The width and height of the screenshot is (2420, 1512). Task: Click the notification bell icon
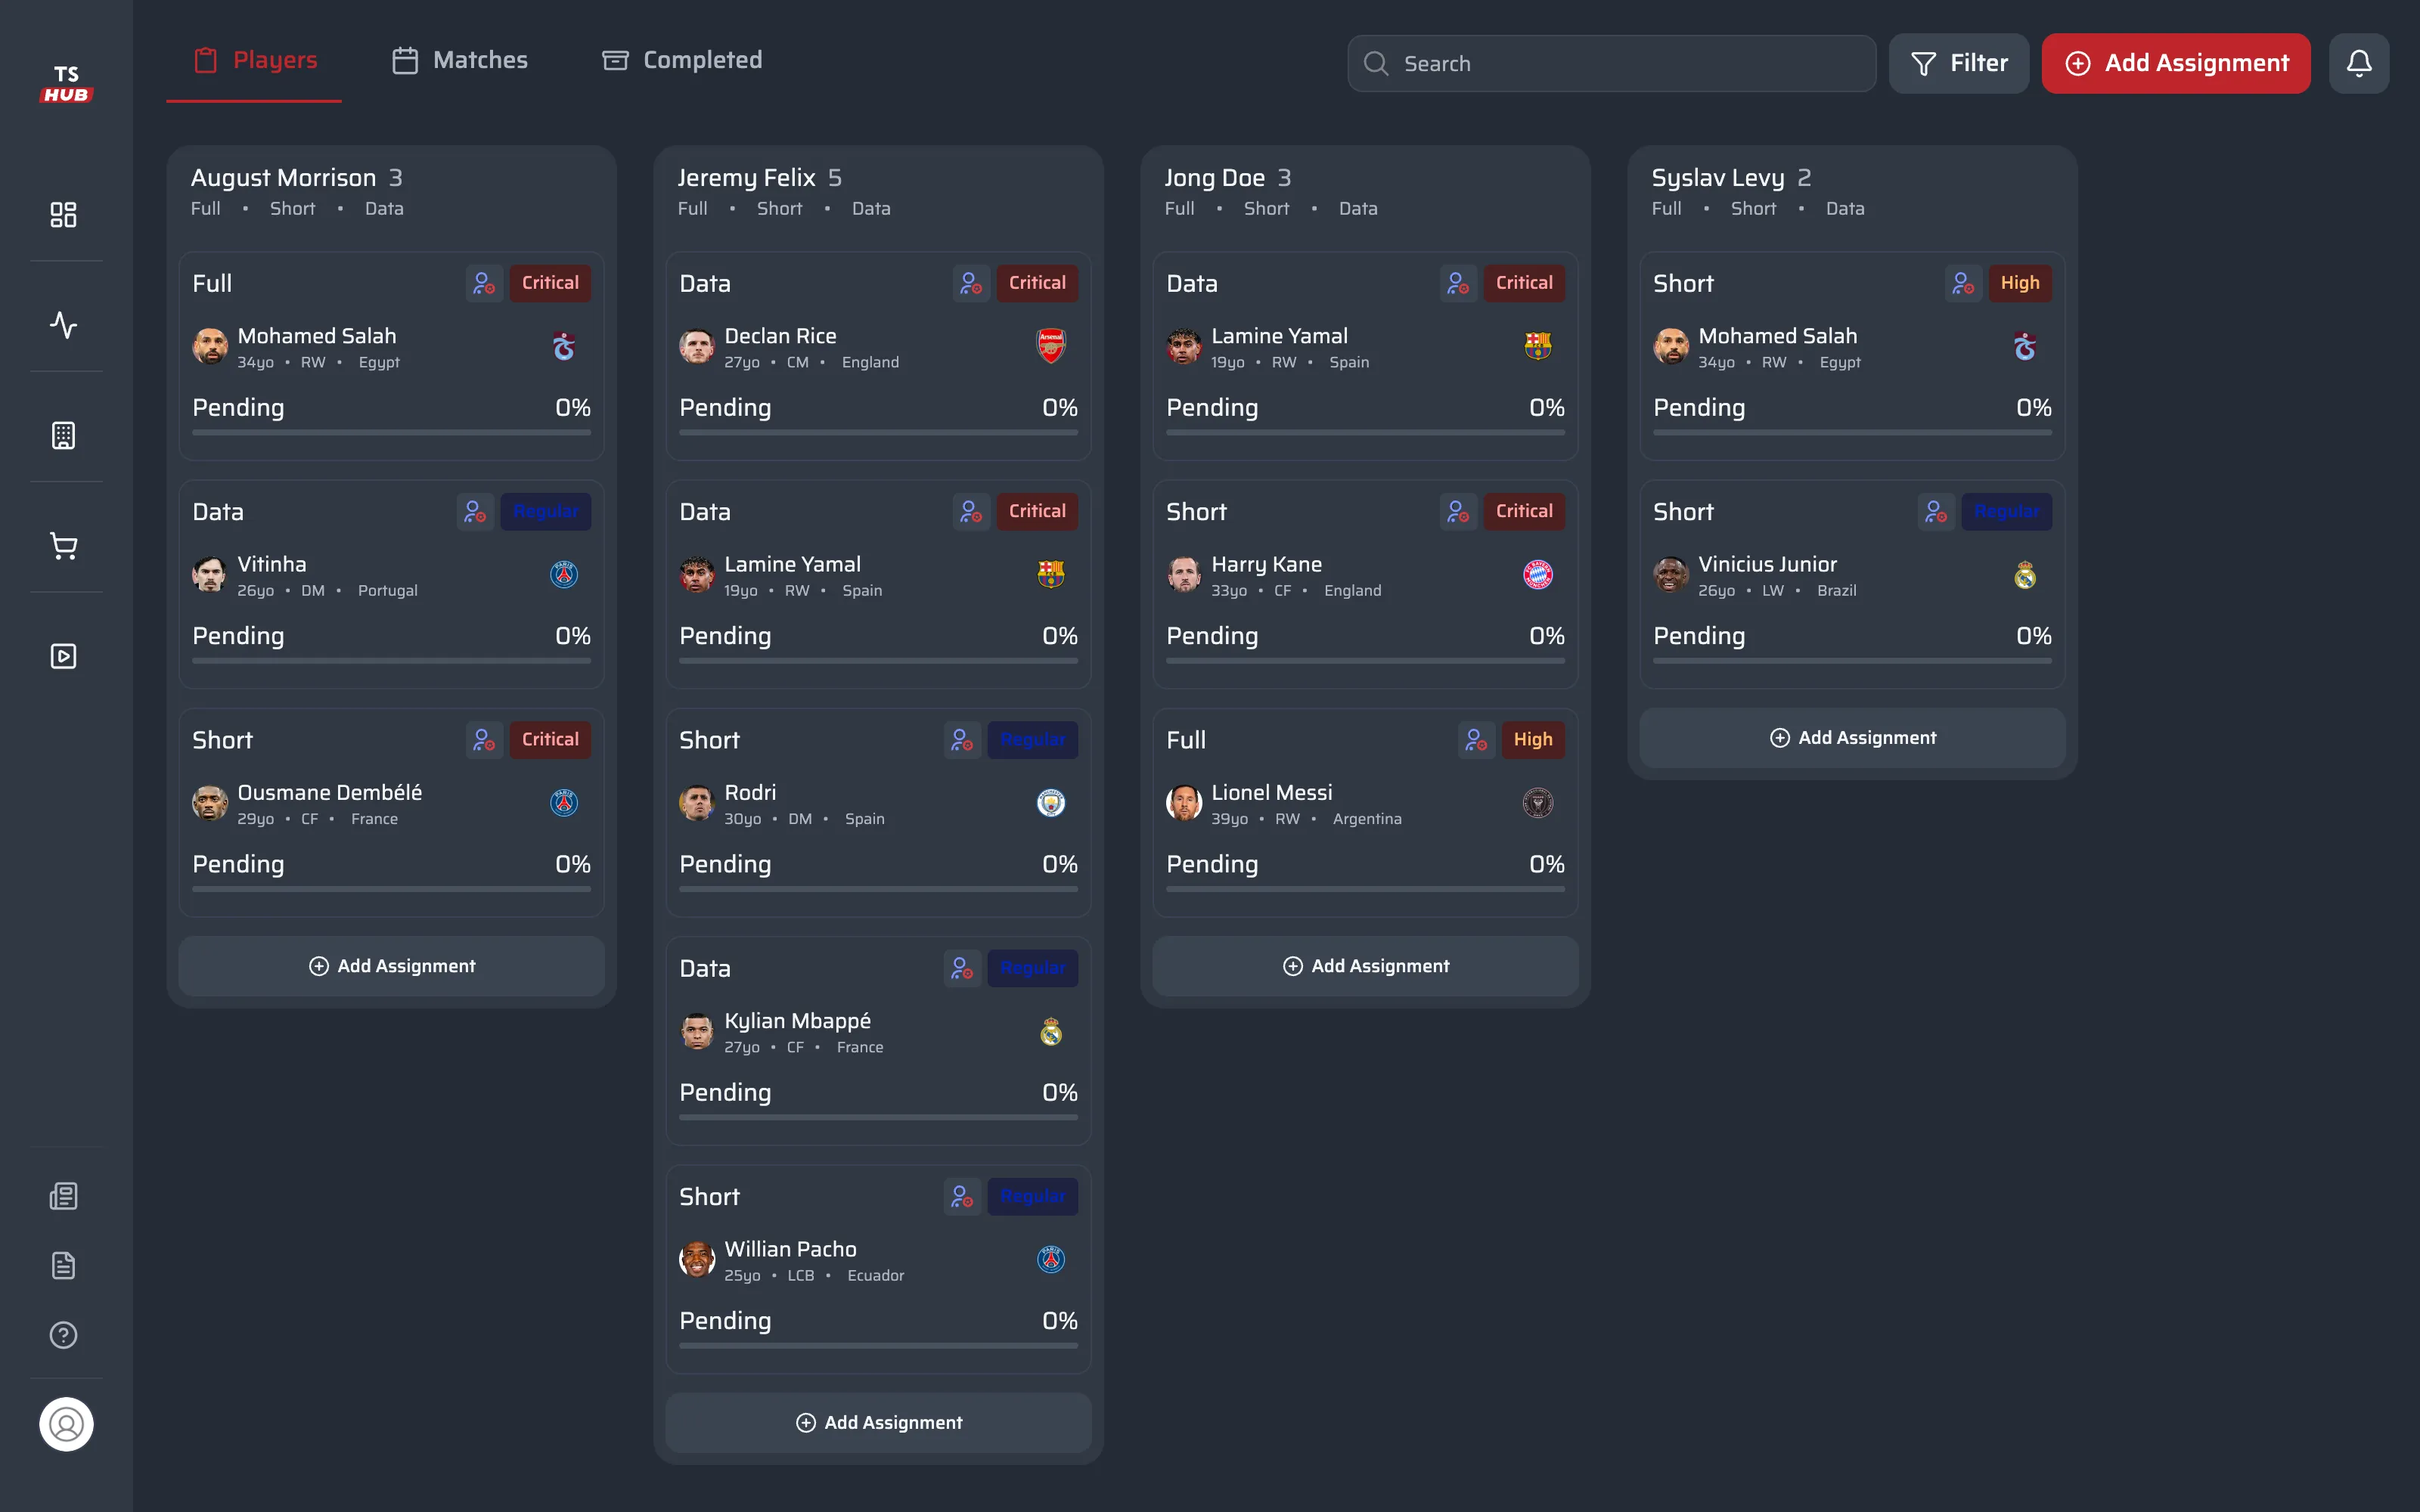(2359, 63)
